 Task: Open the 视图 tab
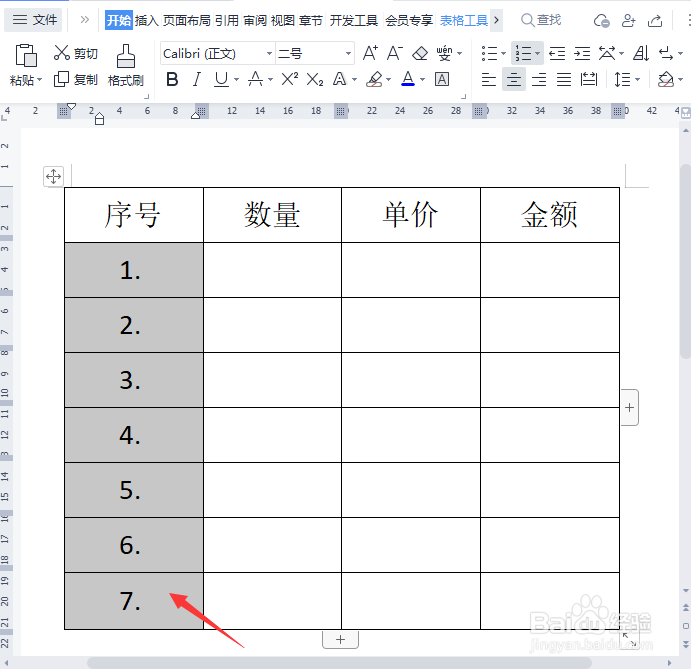(282, 20)
